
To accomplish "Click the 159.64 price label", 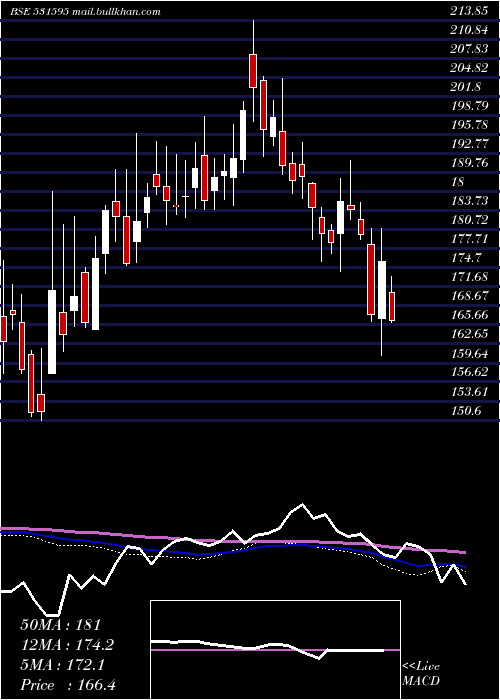I will click(x=469, y=354).
